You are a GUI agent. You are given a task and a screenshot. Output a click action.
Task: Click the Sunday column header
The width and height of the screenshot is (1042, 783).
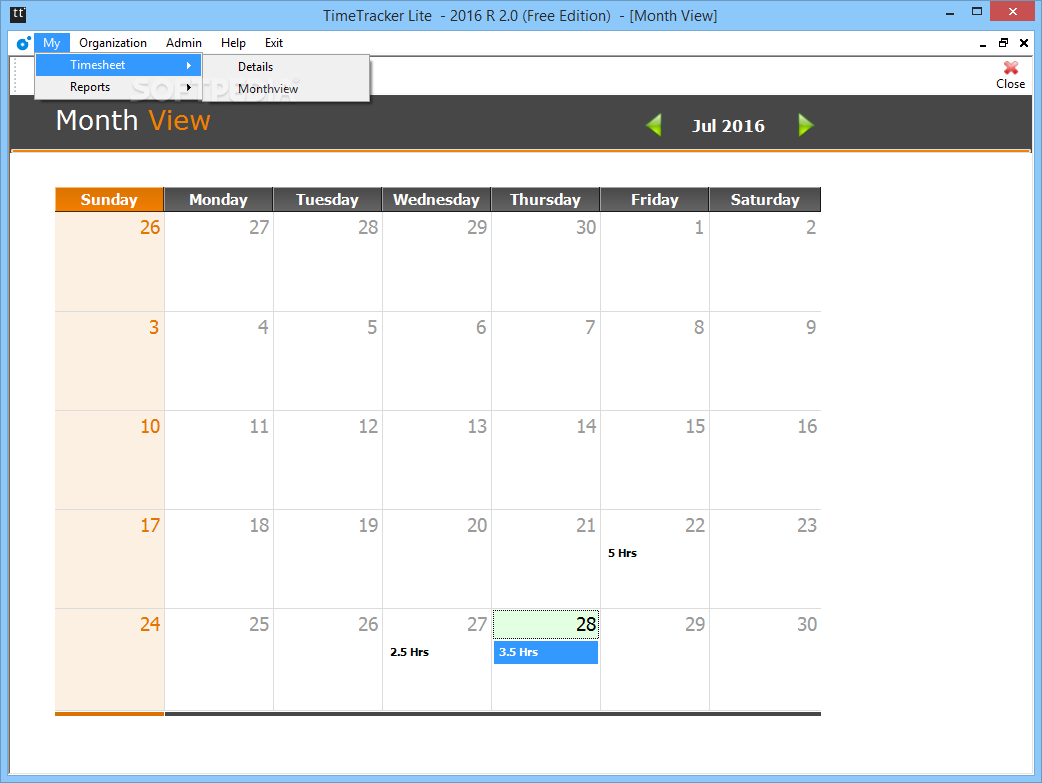(x=109, y=199)
